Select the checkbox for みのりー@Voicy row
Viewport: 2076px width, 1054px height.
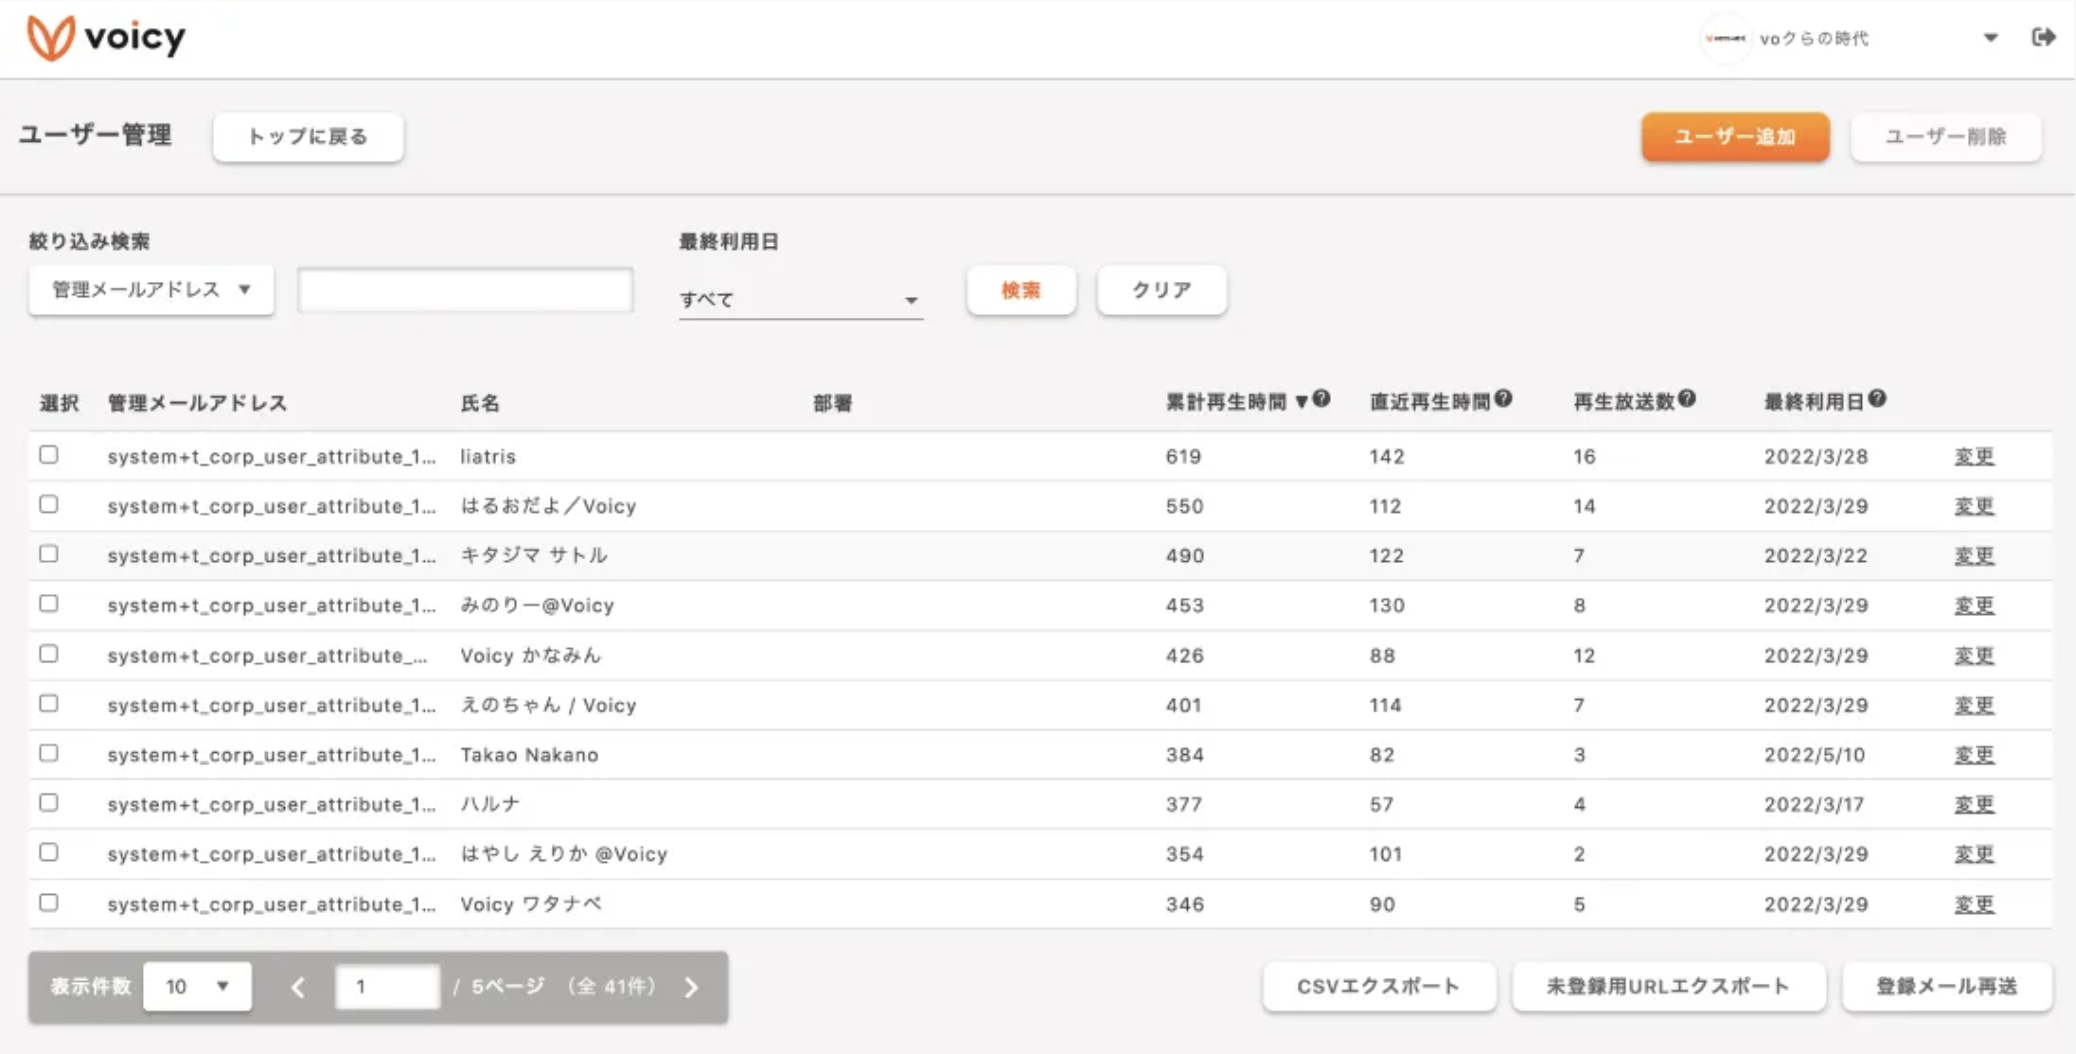[x=49, y=604]
